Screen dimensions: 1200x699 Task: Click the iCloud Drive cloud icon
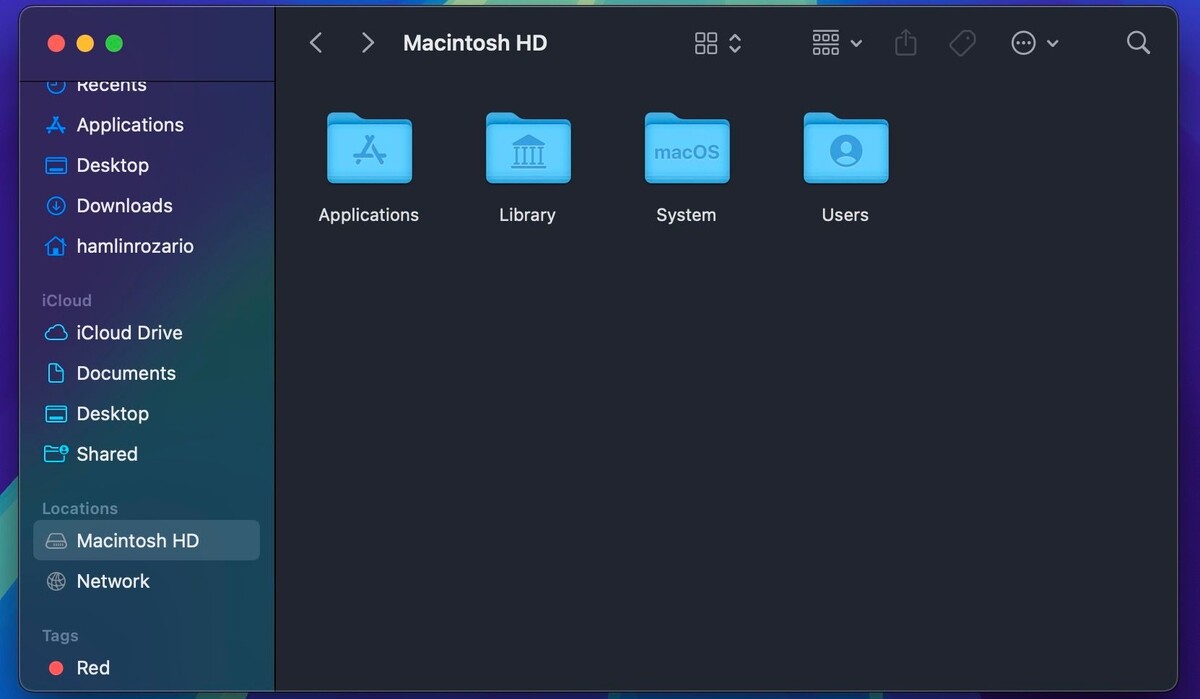coord(56,333)
